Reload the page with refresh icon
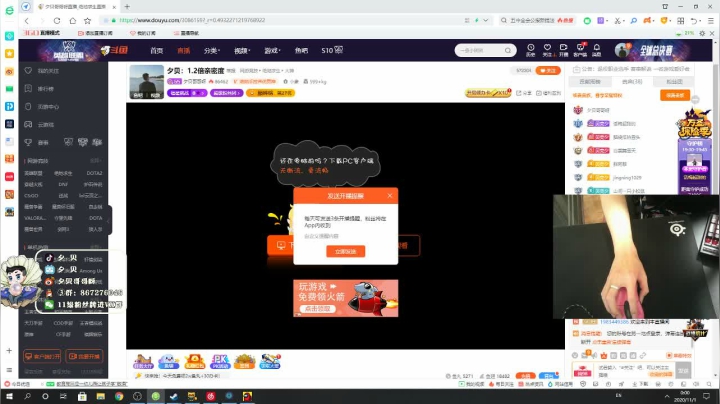This screenshot has height=404, width=720. coord(57,21)
